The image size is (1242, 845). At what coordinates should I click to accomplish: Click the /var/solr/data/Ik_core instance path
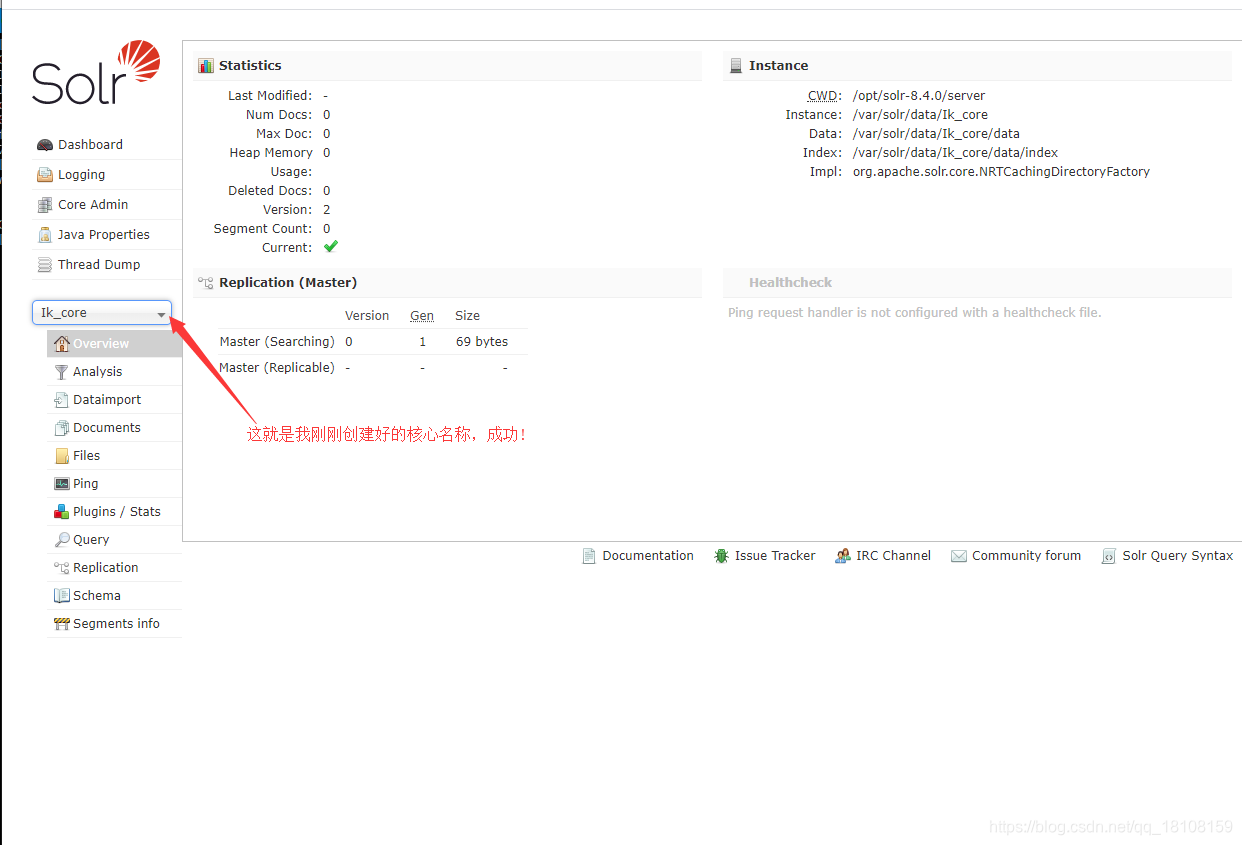(x=920, y=115)
